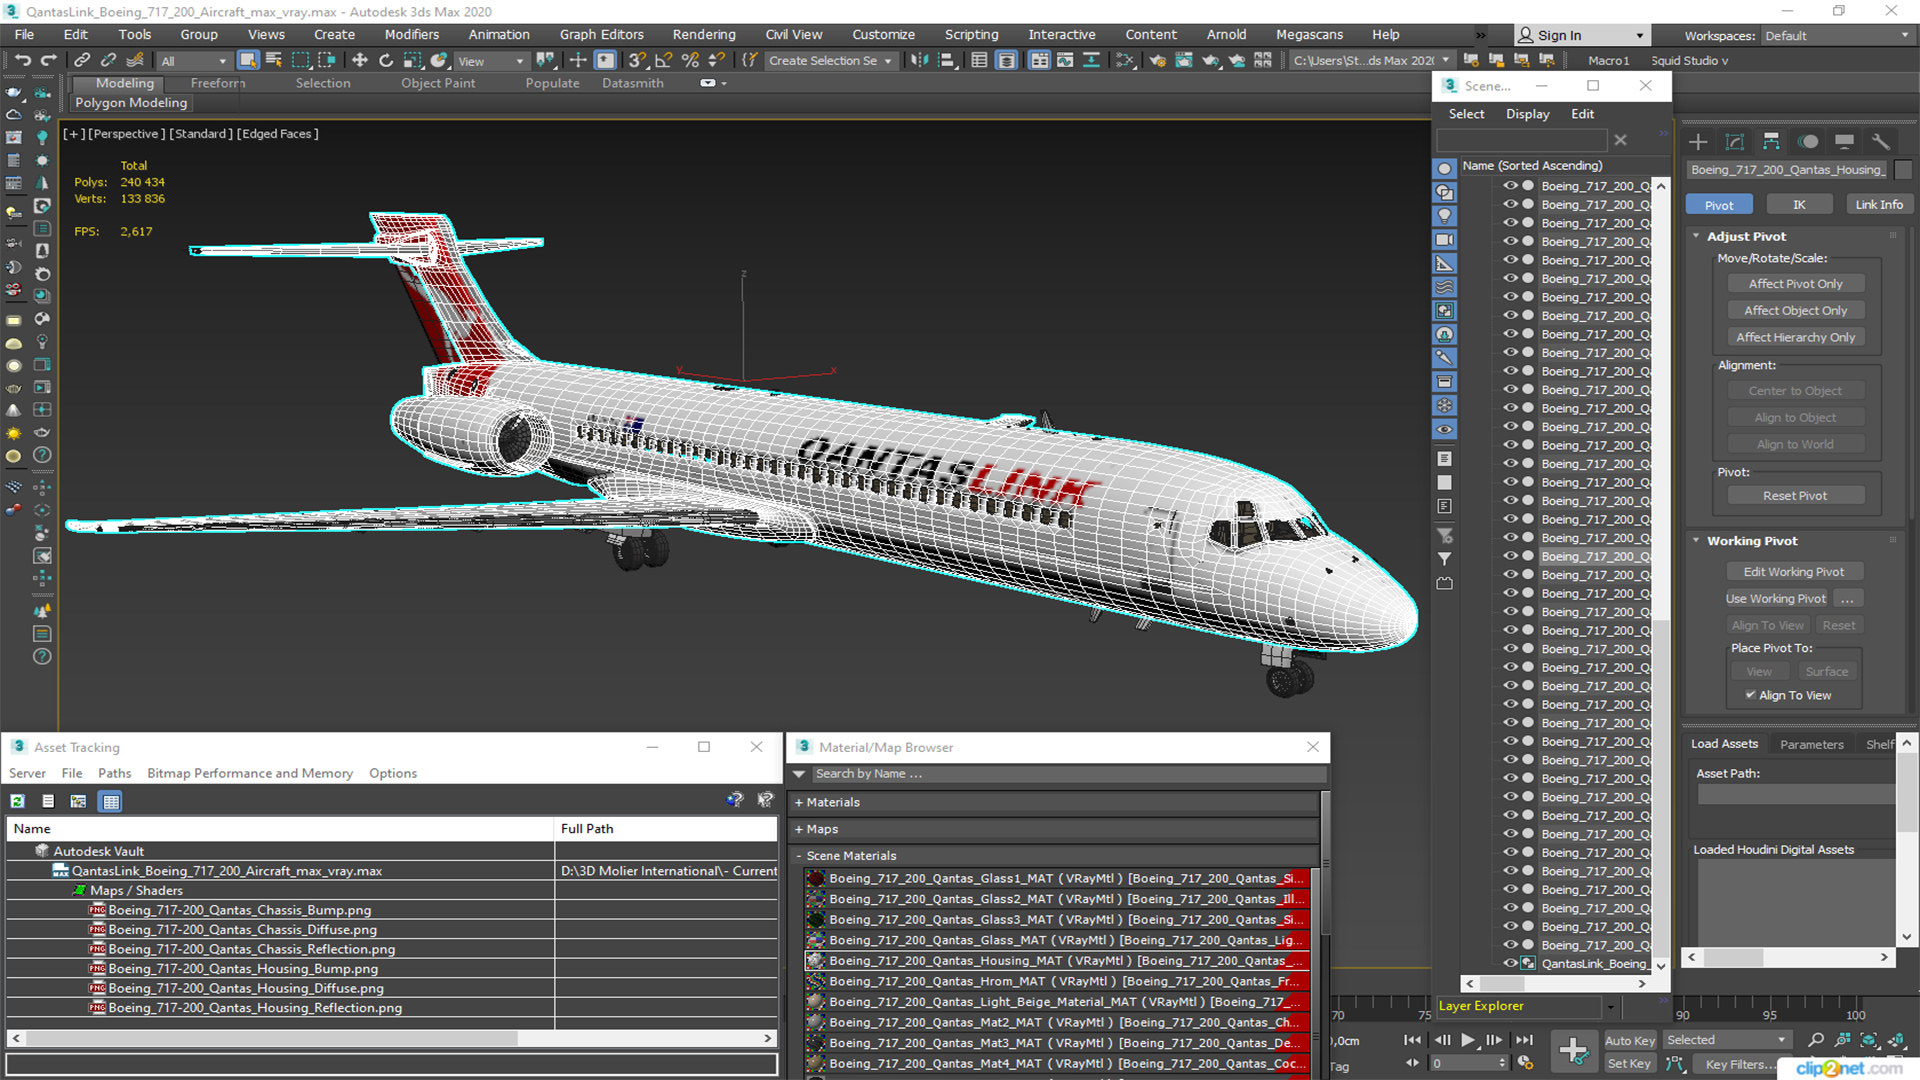
Task: Click the Zoom Extents Selected icon
Action: (1868, 1040)
